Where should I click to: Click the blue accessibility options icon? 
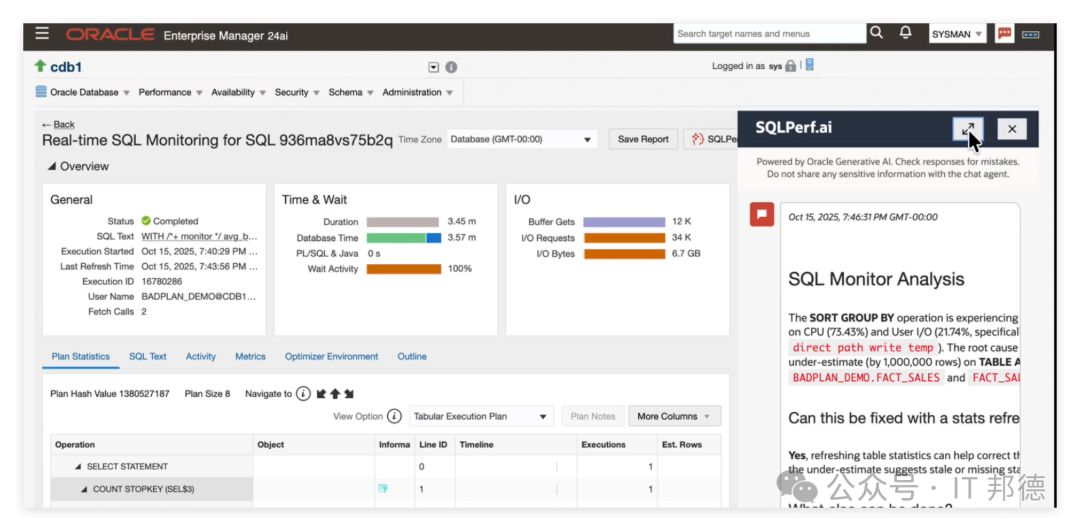click(1030, 34)
